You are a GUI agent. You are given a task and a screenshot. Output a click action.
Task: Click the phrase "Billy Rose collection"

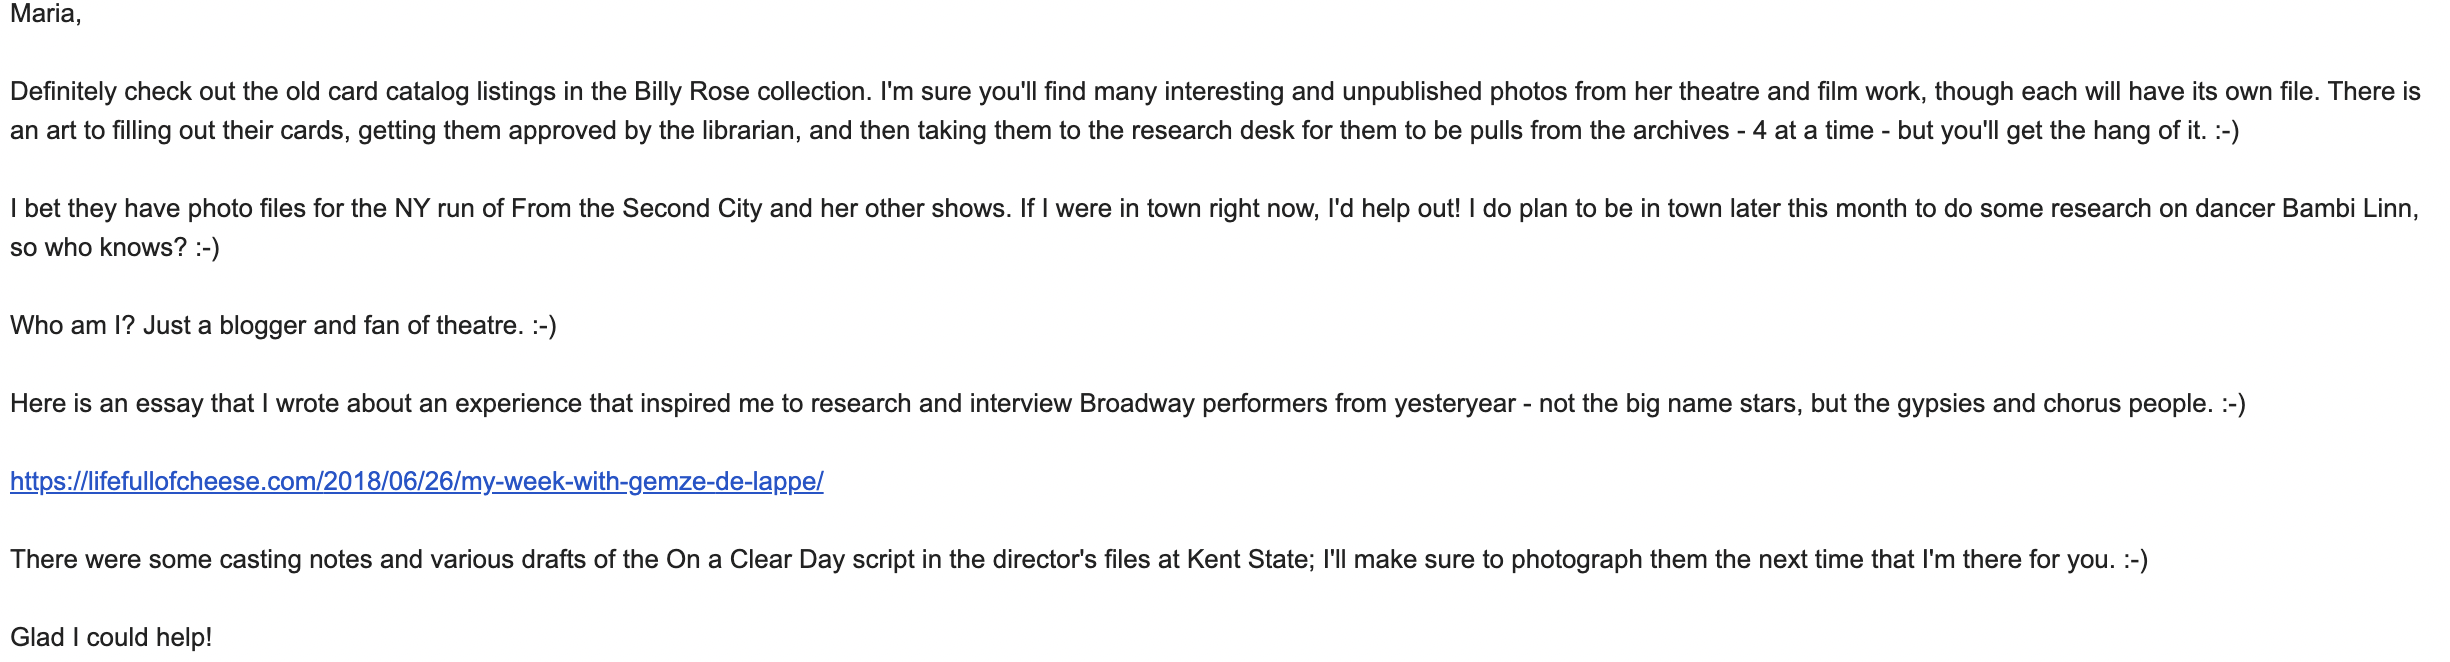(x=751, y=92)
